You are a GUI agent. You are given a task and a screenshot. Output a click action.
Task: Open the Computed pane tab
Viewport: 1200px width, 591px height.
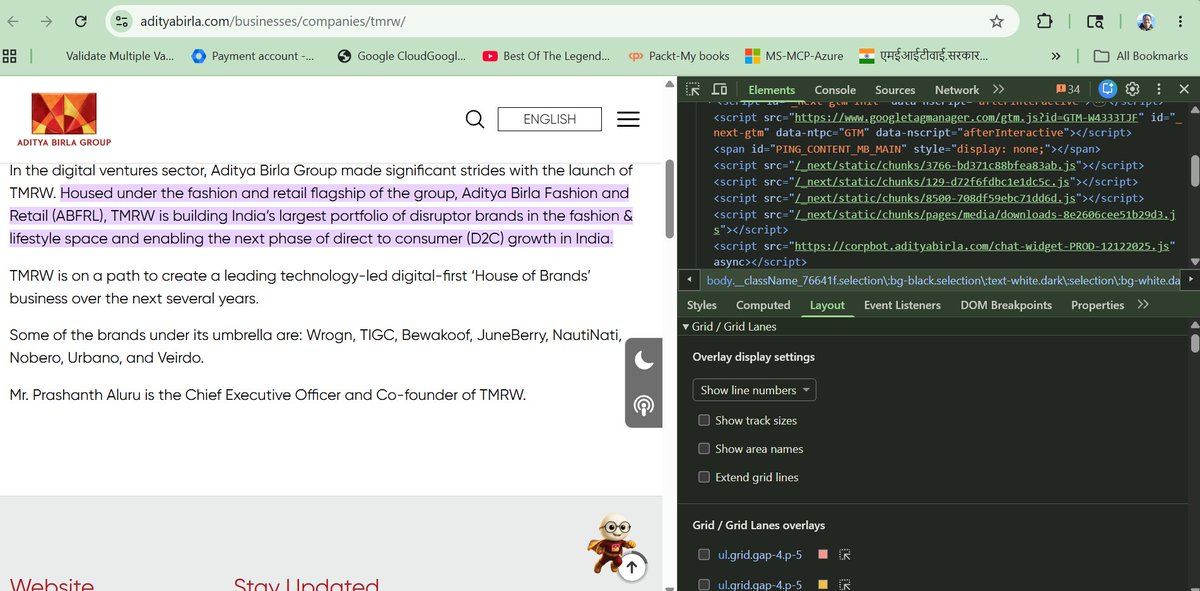pos(763,305)
